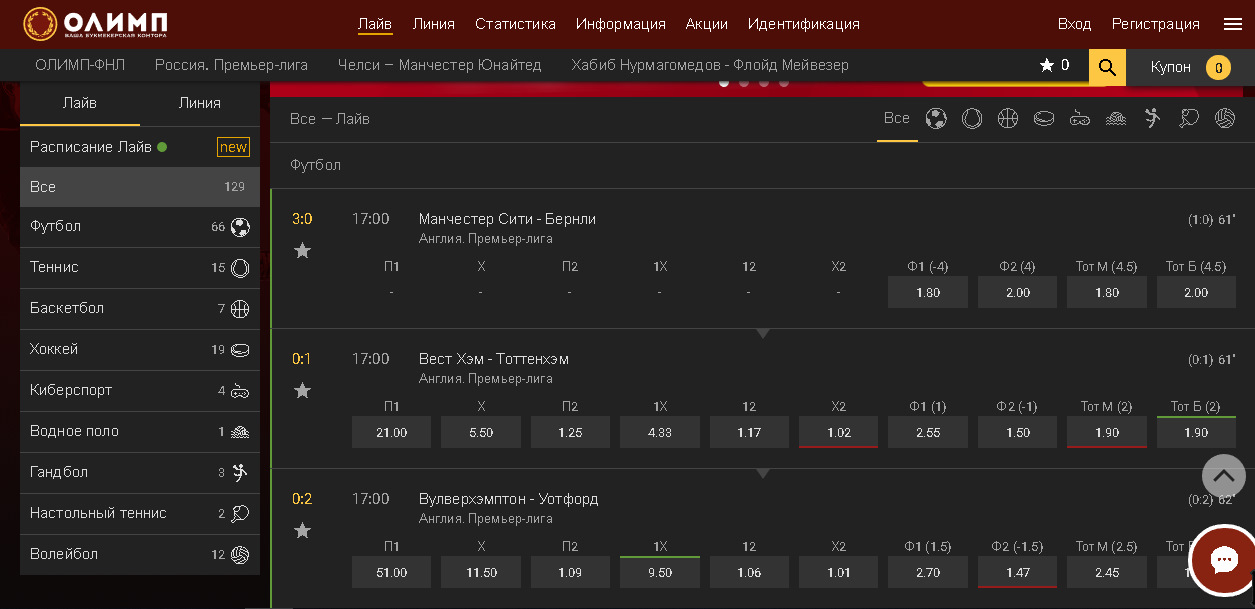Select Волейбол category in sidebar
Image resolution: width=1255 pixels, height=609 pixels.
click(140, 555)
